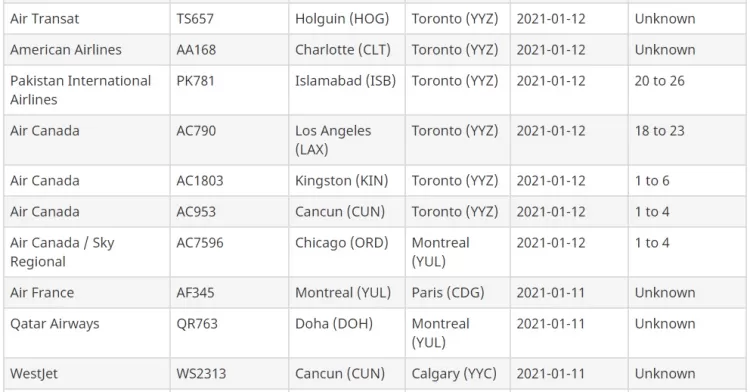Select flight AC1803 cell
Image resolution: width=750 pixels, height=392 pixels.
(x=229, y=181)
